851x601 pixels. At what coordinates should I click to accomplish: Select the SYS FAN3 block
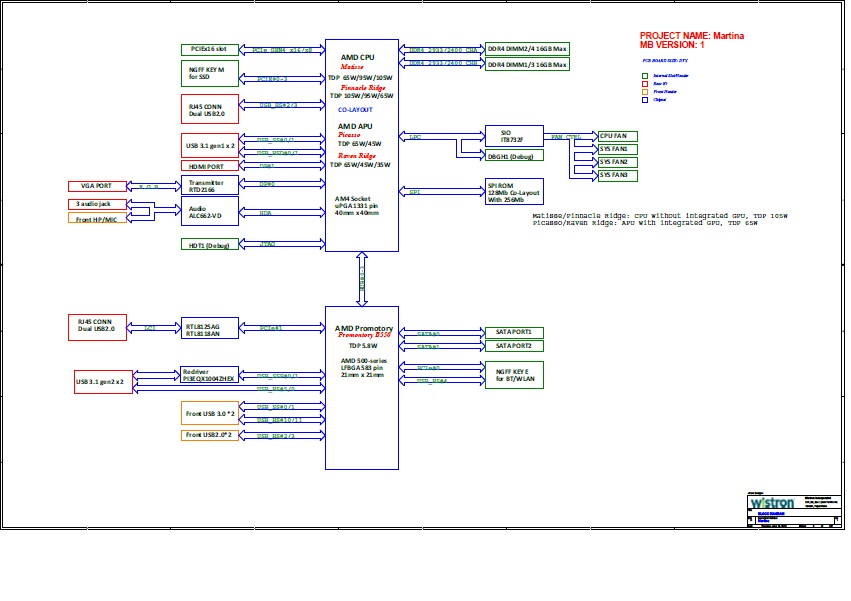pyautogui.click(x=618, y=175)
